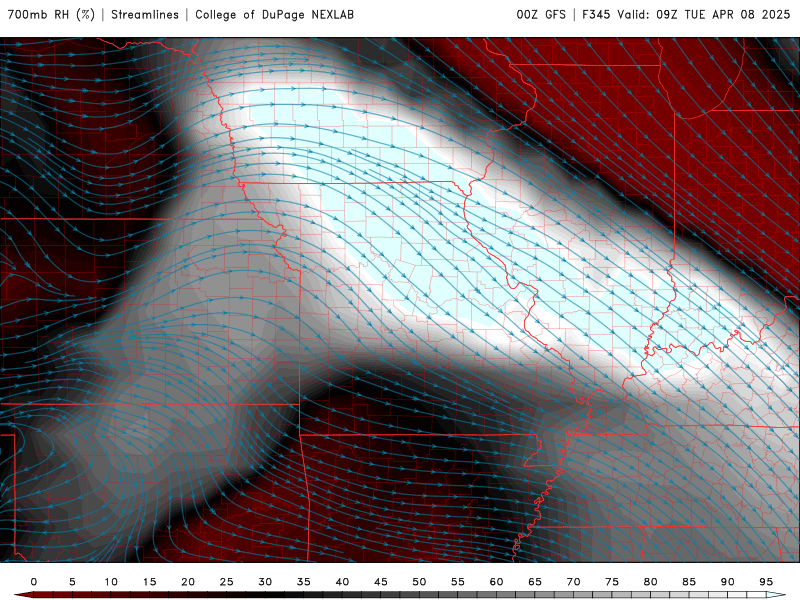
Task: Click the "40" colorbar label
Action: click(342, 582)
